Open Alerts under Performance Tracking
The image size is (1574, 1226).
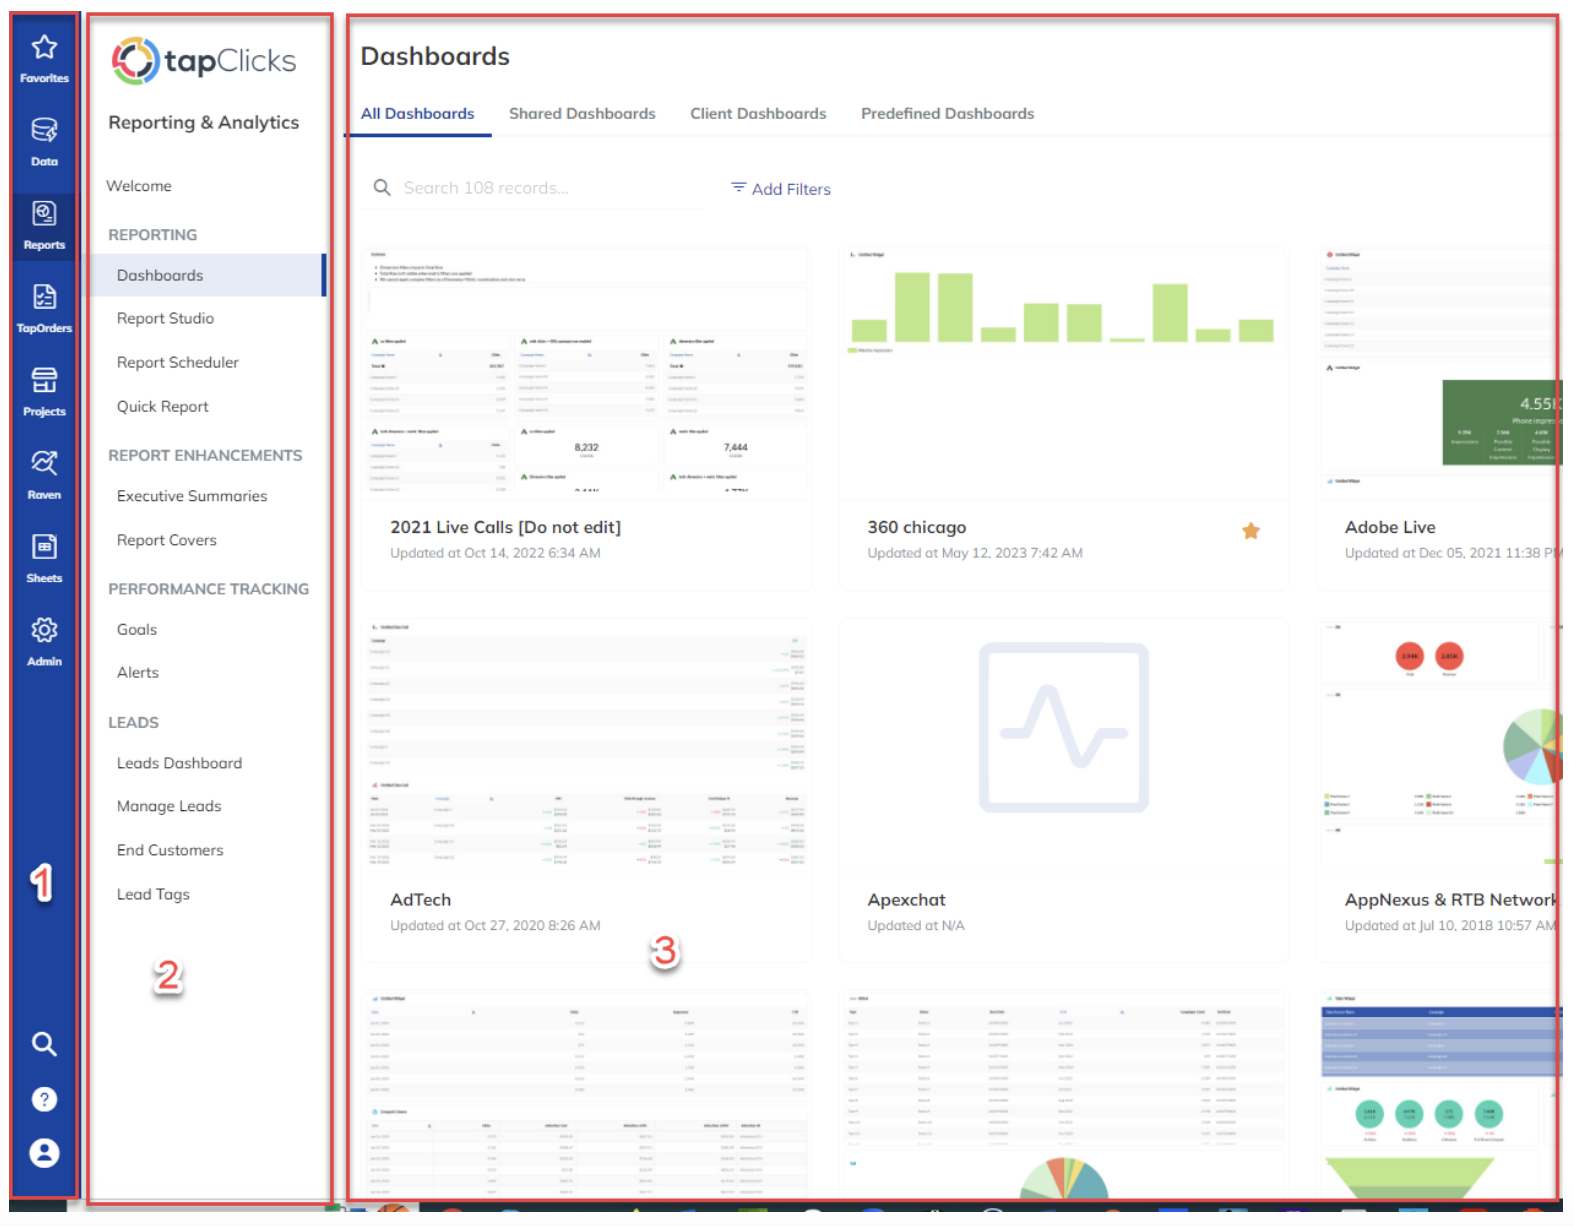click(x=137, y=672)
